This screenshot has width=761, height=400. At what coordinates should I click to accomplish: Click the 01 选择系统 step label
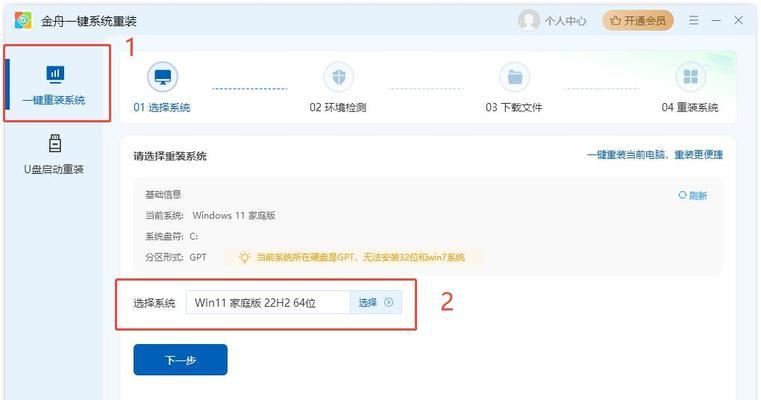(x=162, y=107)
